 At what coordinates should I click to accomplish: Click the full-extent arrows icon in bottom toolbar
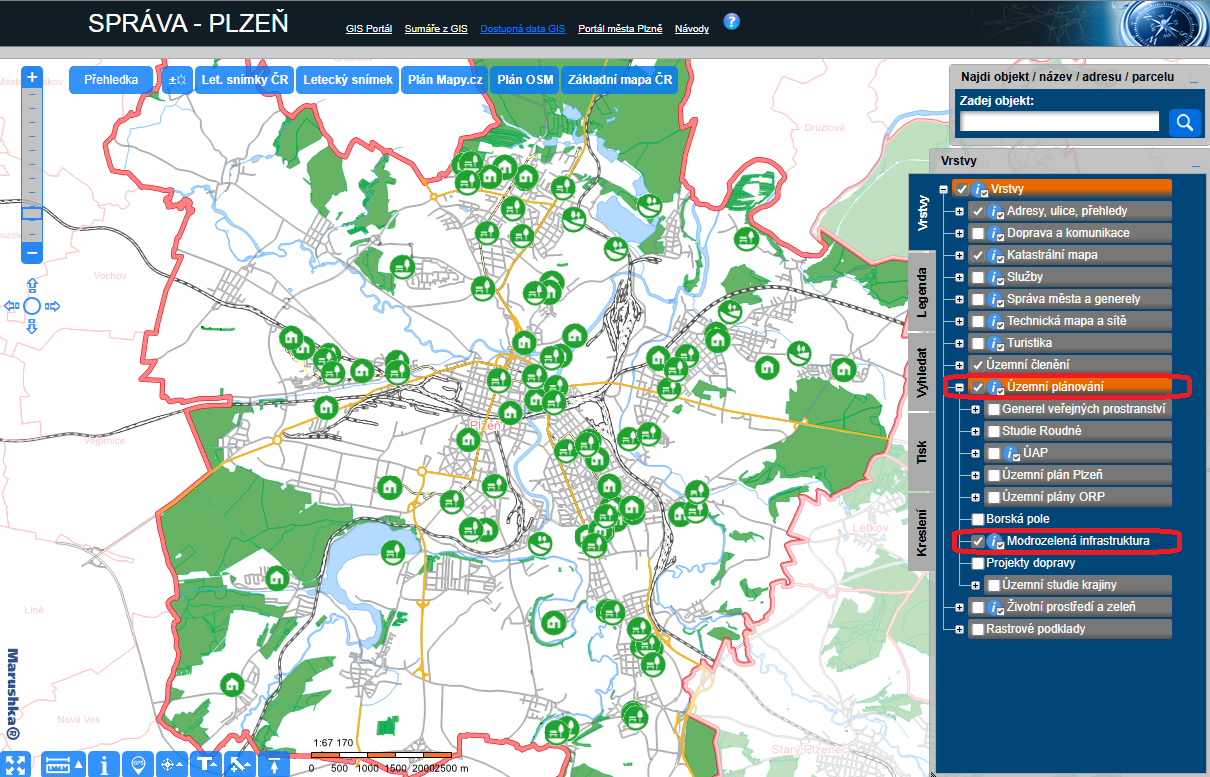coord(17,764)
